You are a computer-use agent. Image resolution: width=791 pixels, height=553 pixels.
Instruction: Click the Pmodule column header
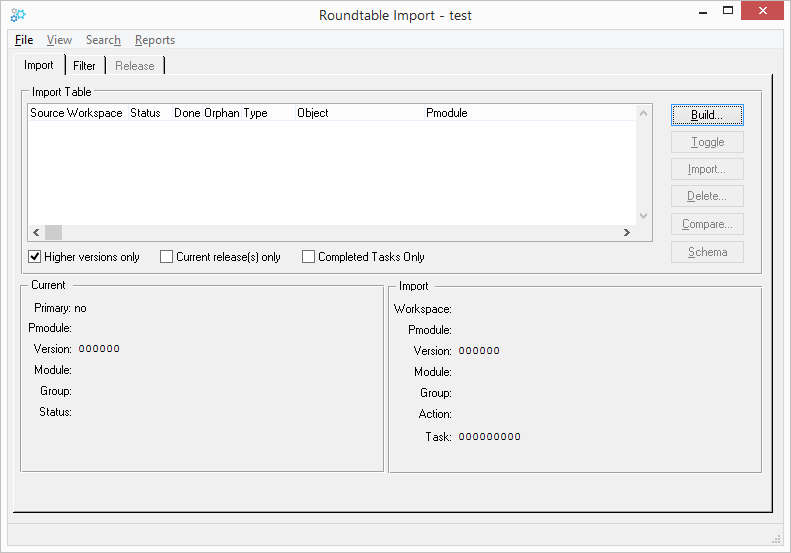pos(529,113)
